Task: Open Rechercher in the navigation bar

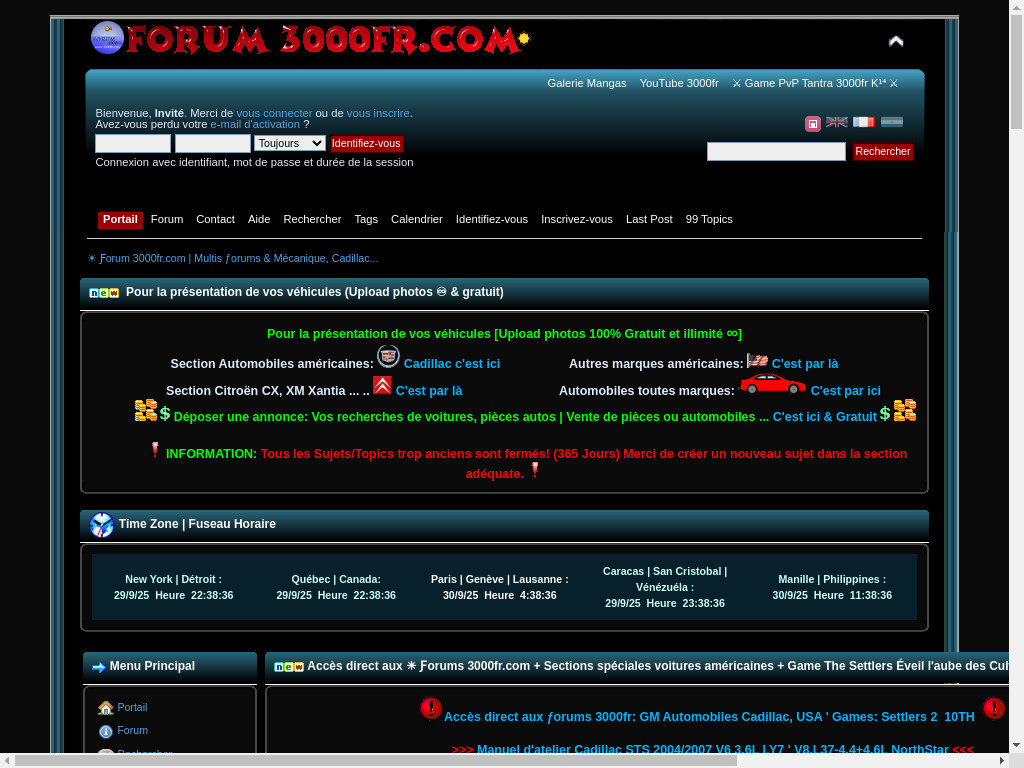Action: click(312, 219)
